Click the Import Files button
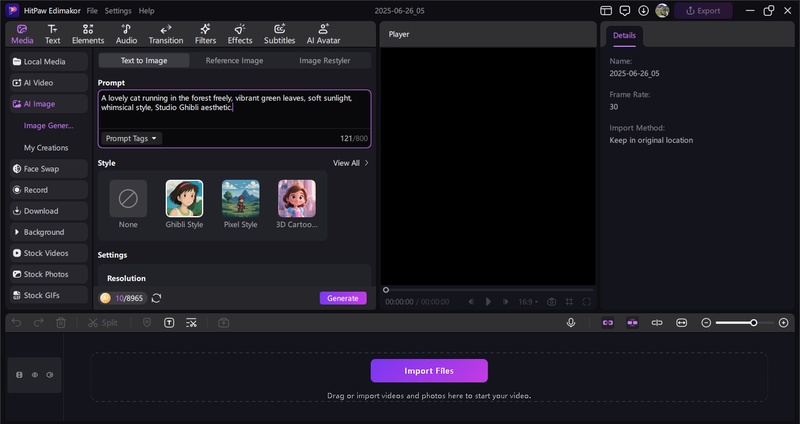This screenshot has width=800, height=424. (x=429, y=371)
